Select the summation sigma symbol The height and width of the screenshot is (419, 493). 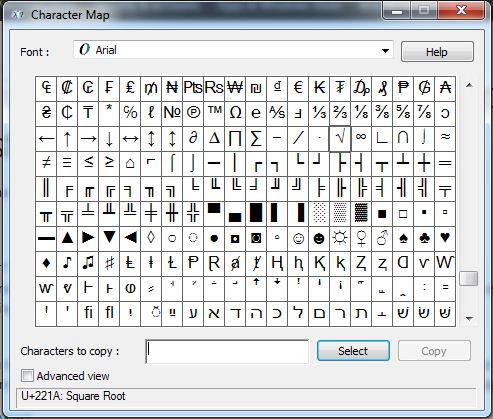pyautogui.click(x=256, y=139)
